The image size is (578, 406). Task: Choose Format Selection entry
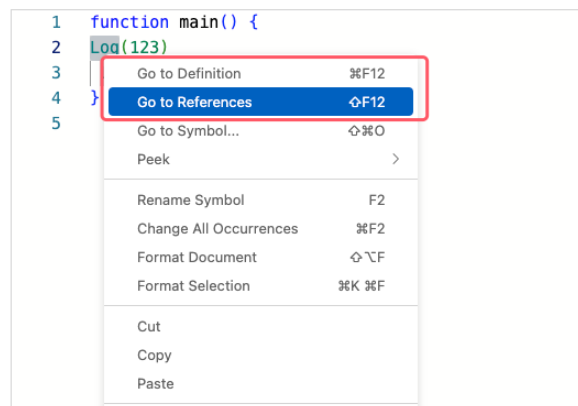click(x=261, y=286)
